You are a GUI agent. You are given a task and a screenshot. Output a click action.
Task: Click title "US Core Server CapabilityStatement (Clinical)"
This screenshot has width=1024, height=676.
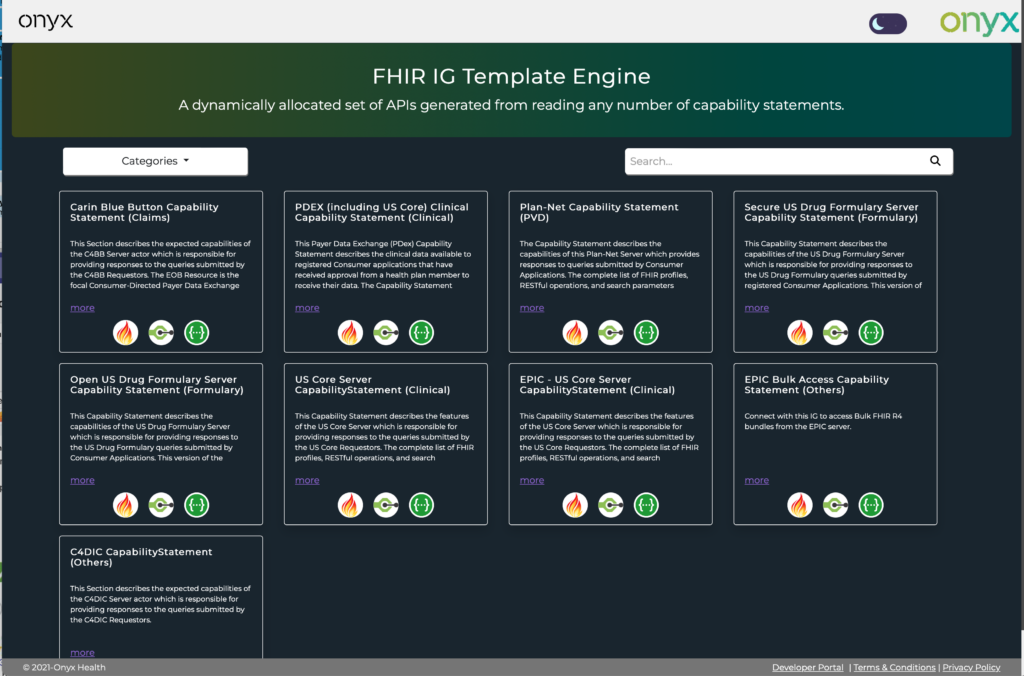point(372,385)
